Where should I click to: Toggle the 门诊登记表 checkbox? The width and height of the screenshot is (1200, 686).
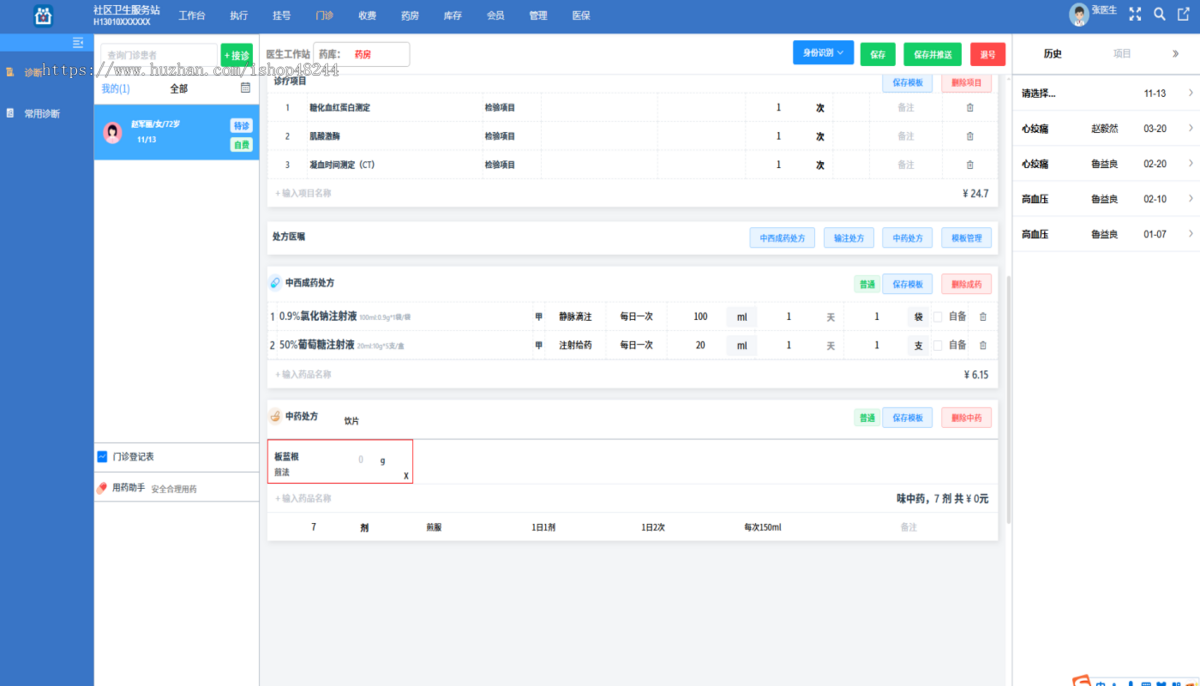pos(102,456)
